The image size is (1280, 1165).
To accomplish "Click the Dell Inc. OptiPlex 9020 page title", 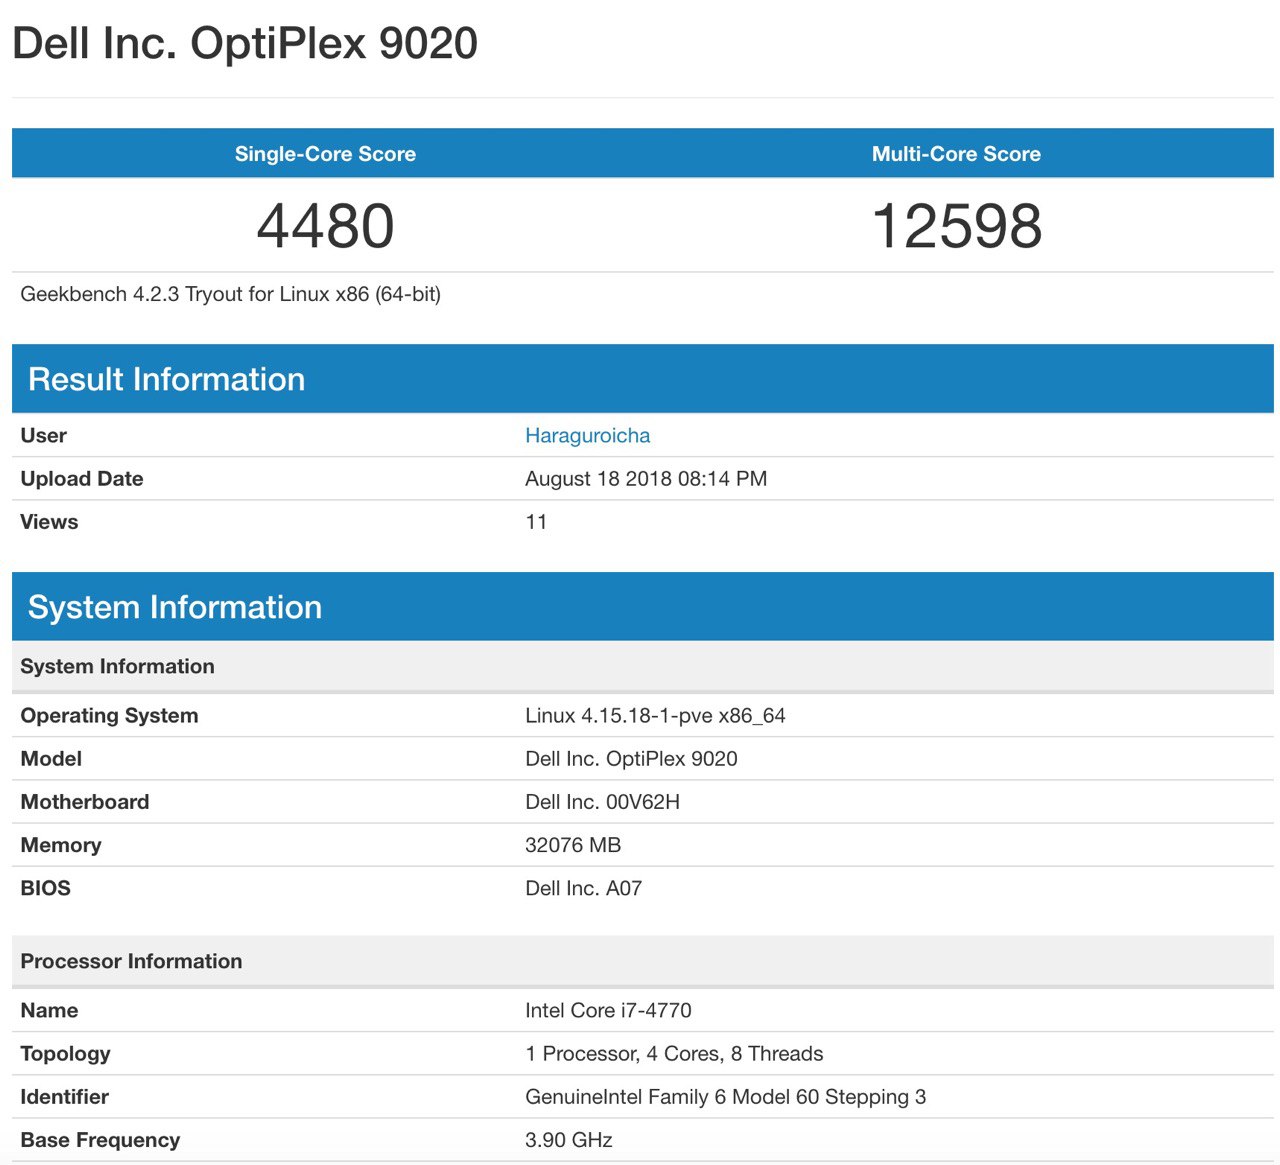I will point(245,44).
